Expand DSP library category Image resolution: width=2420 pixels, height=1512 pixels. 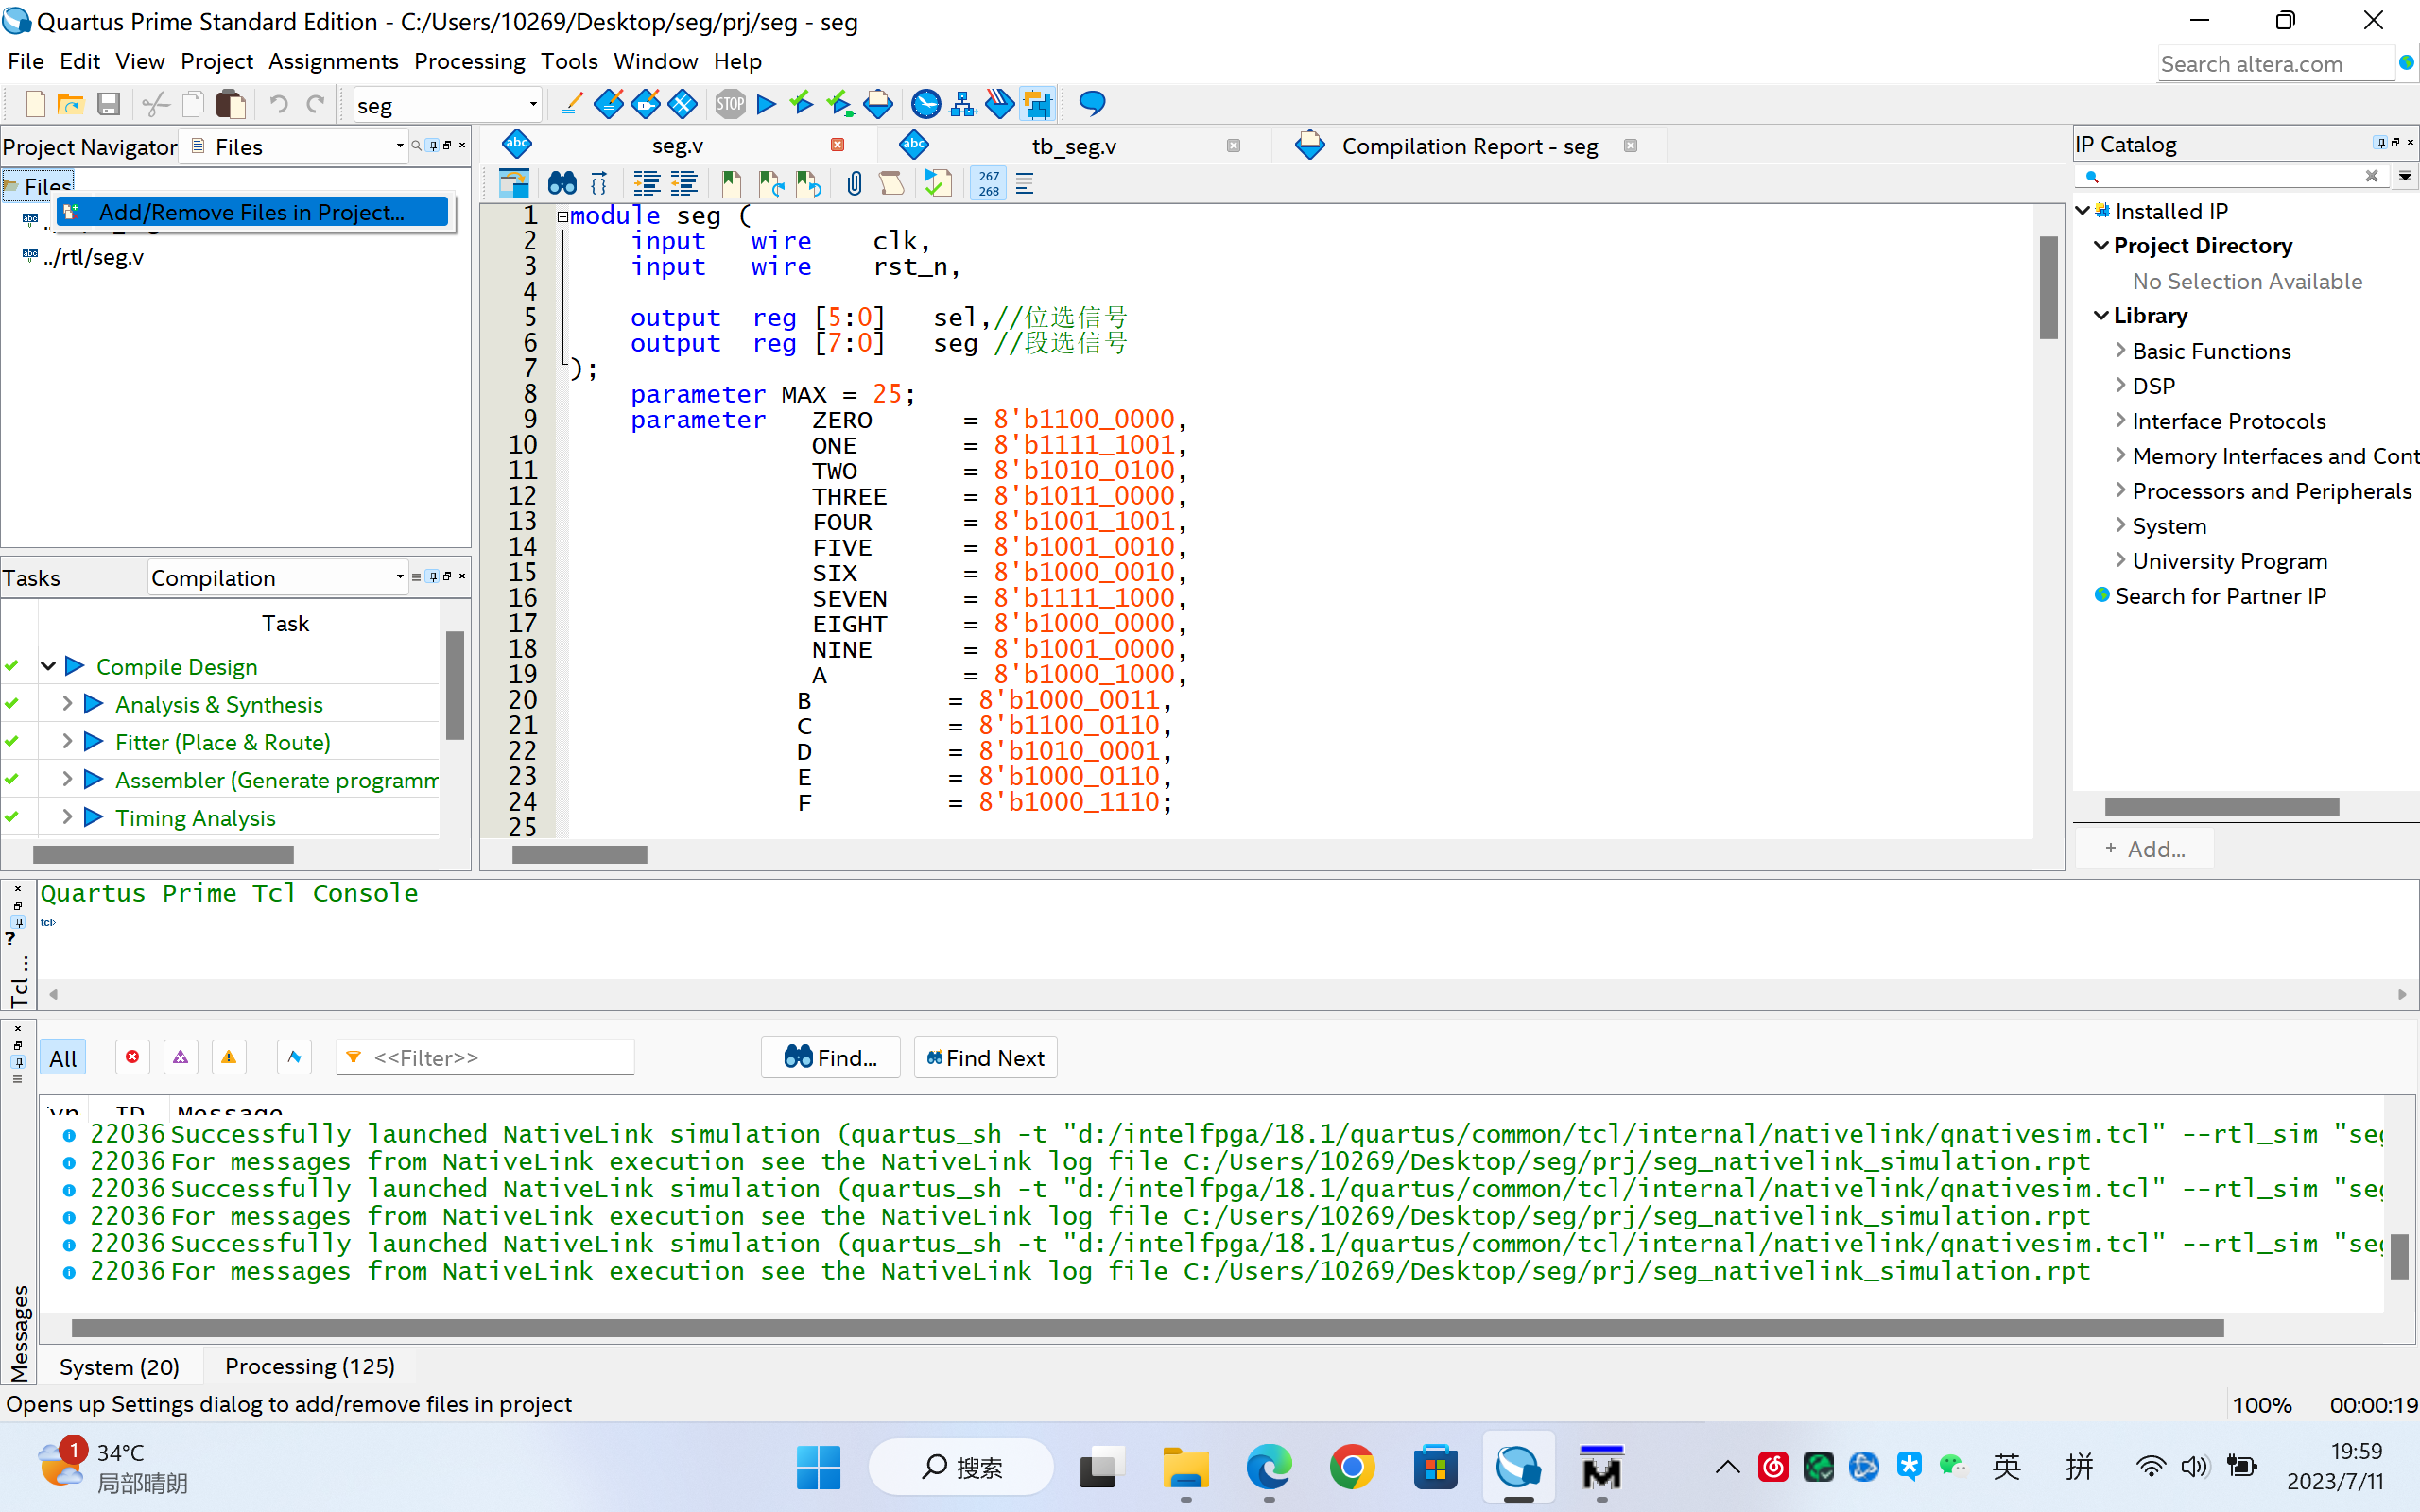tap(2120, 385)
